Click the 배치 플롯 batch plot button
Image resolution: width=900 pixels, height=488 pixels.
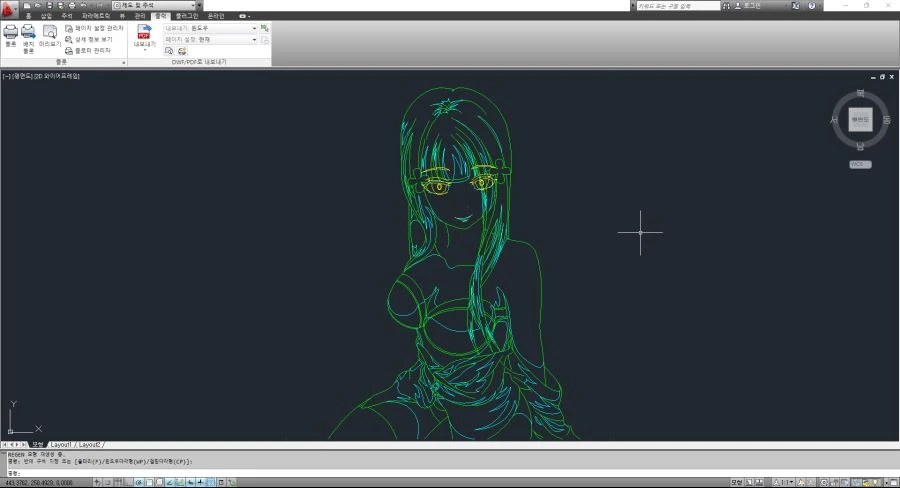29,39
